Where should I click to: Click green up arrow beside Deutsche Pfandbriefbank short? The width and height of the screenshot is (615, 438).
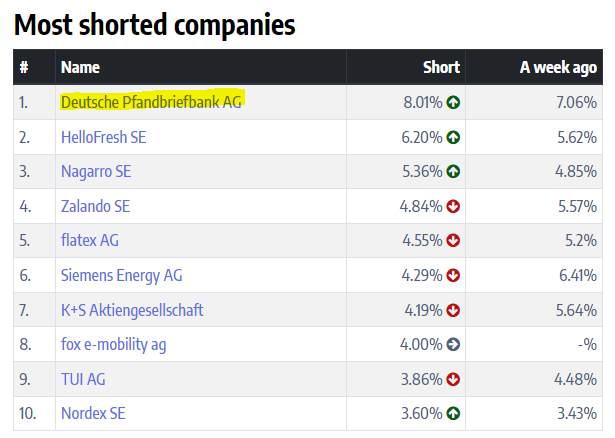tap(454, 102)
